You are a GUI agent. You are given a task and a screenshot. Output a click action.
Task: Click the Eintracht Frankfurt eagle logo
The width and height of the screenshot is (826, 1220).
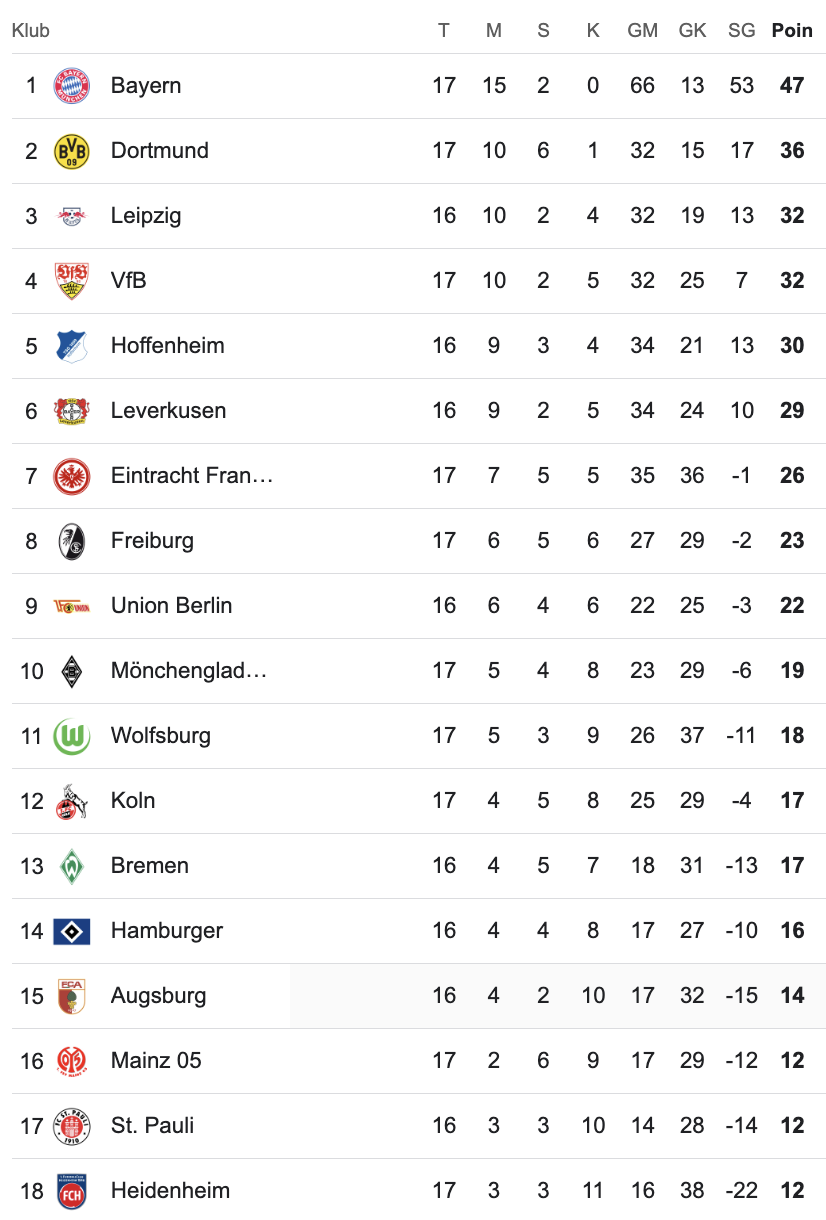[x=71, y=476]
